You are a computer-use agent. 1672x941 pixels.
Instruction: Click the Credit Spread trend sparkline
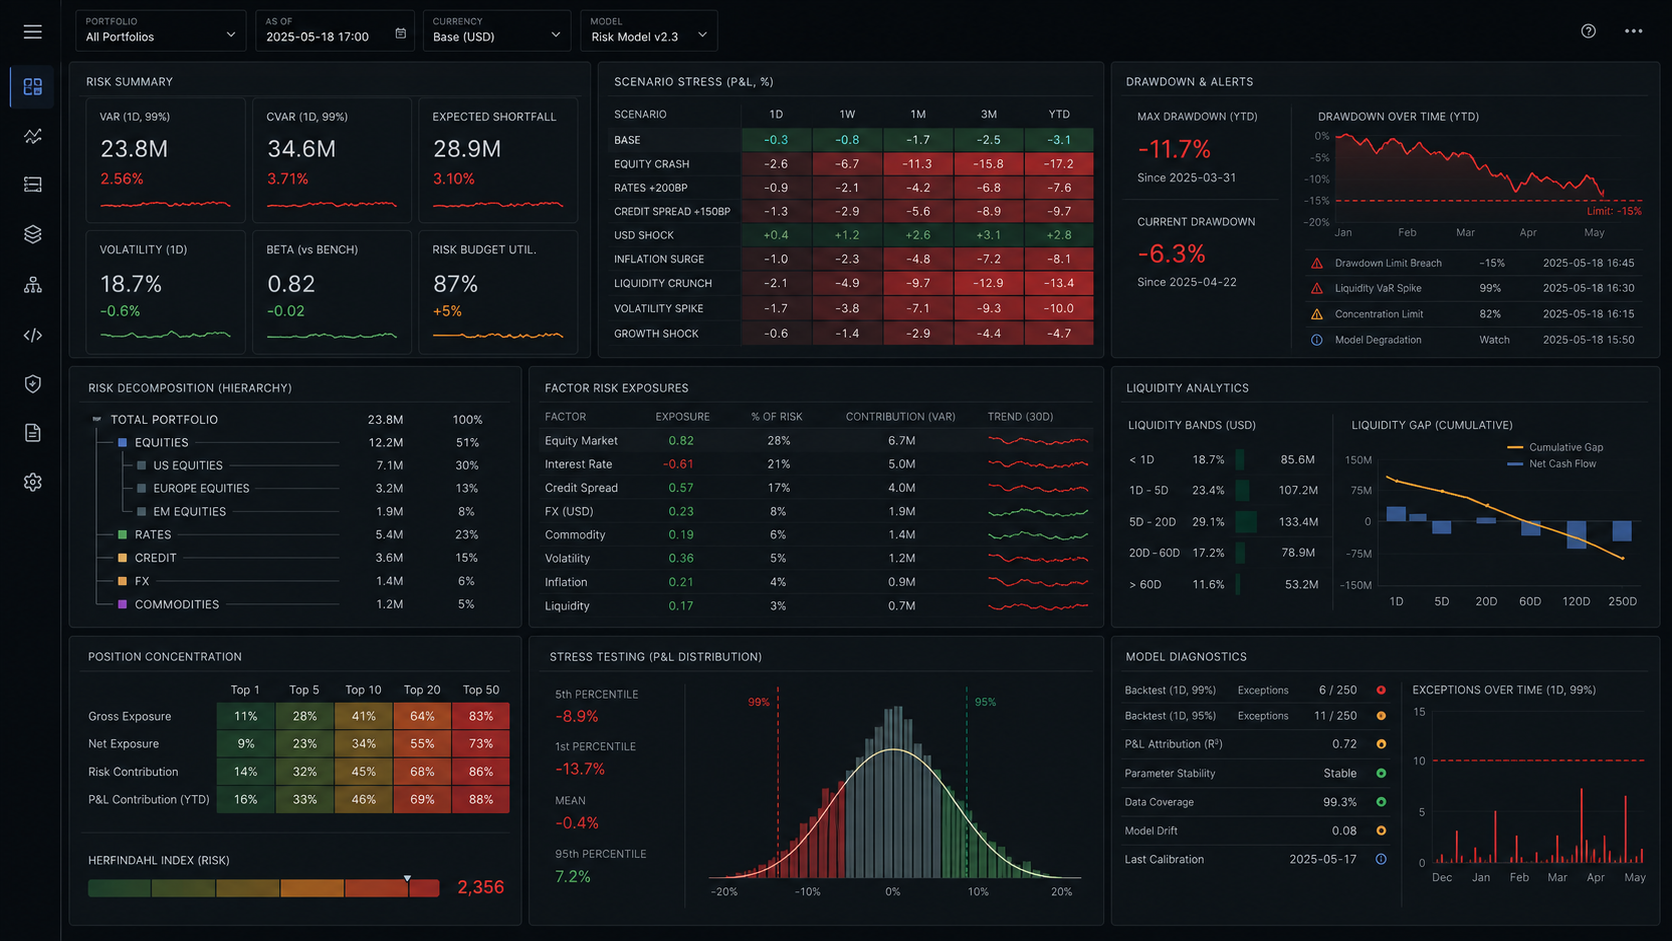coord(1038,488)
